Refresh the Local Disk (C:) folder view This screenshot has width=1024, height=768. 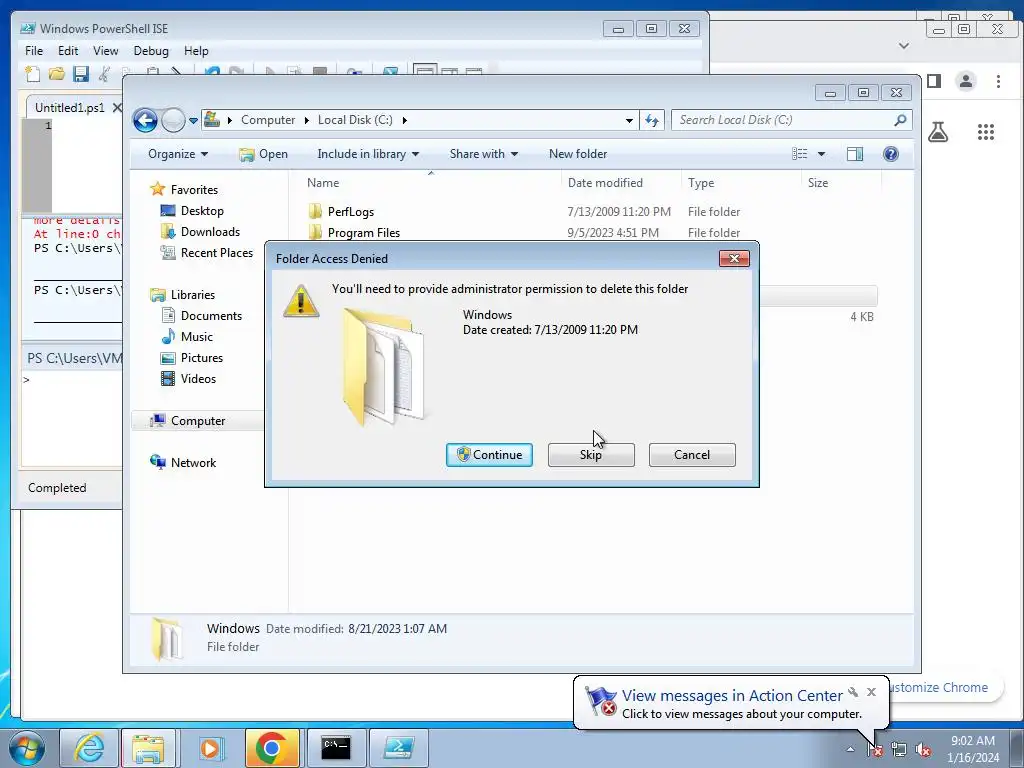coord(652,120)
